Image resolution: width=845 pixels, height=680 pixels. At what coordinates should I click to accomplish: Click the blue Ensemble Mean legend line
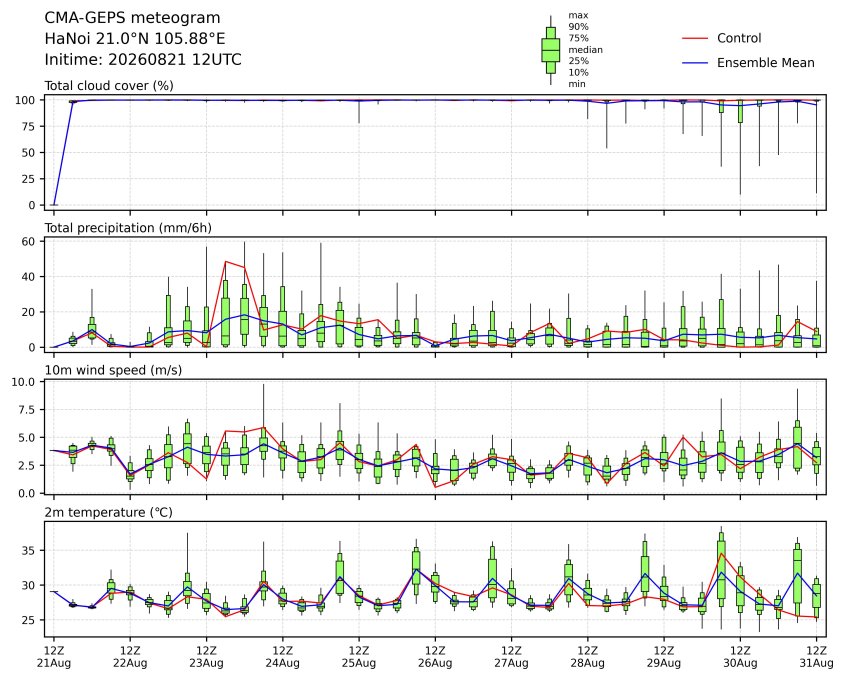(695, 63)
